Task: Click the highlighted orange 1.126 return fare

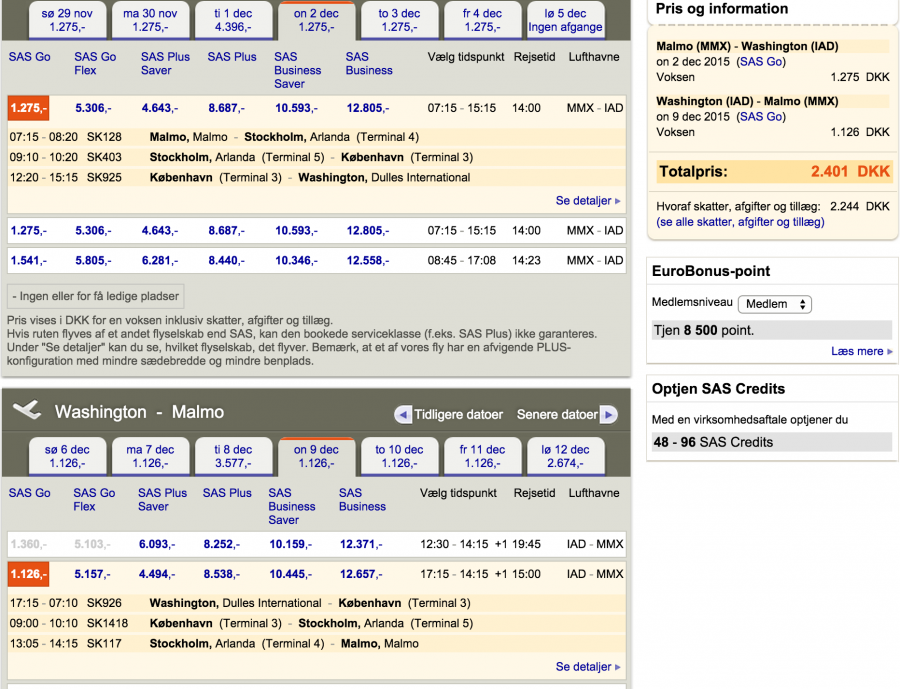Action: (28, 574)
